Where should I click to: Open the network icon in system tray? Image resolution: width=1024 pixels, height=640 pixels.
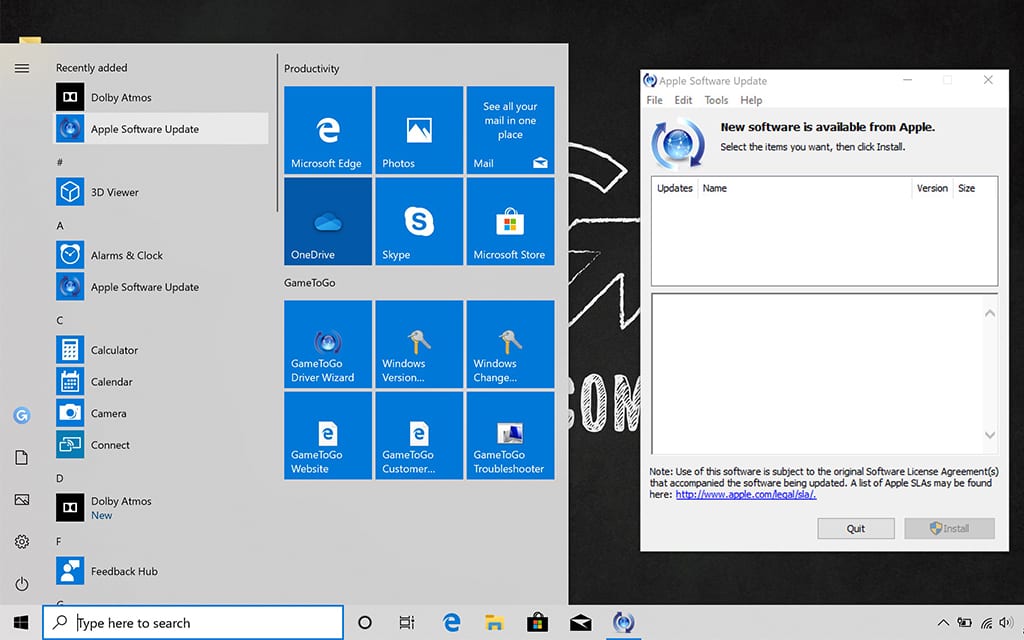pyautogui.click(x=987, y=622)
